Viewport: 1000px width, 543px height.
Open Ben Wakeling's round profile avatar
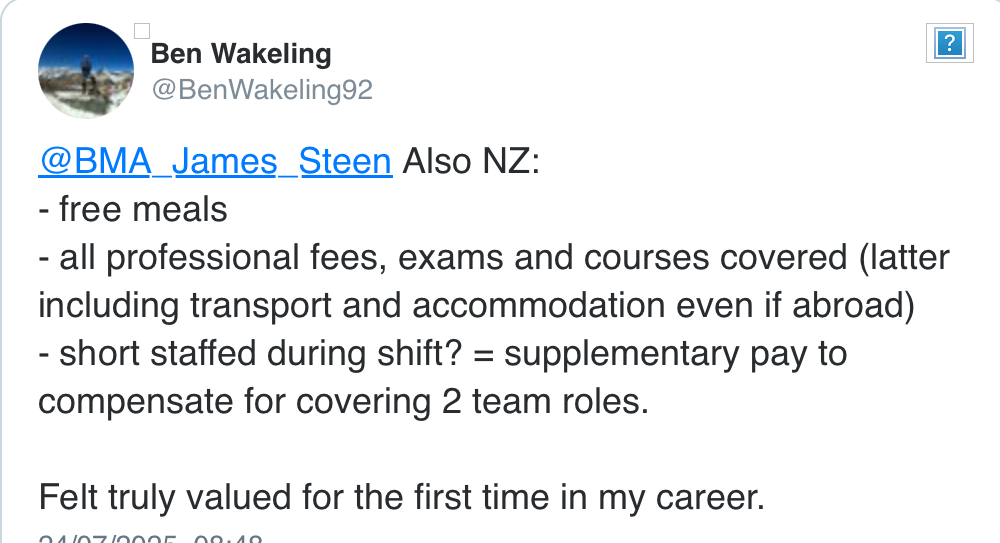[86, 71]
